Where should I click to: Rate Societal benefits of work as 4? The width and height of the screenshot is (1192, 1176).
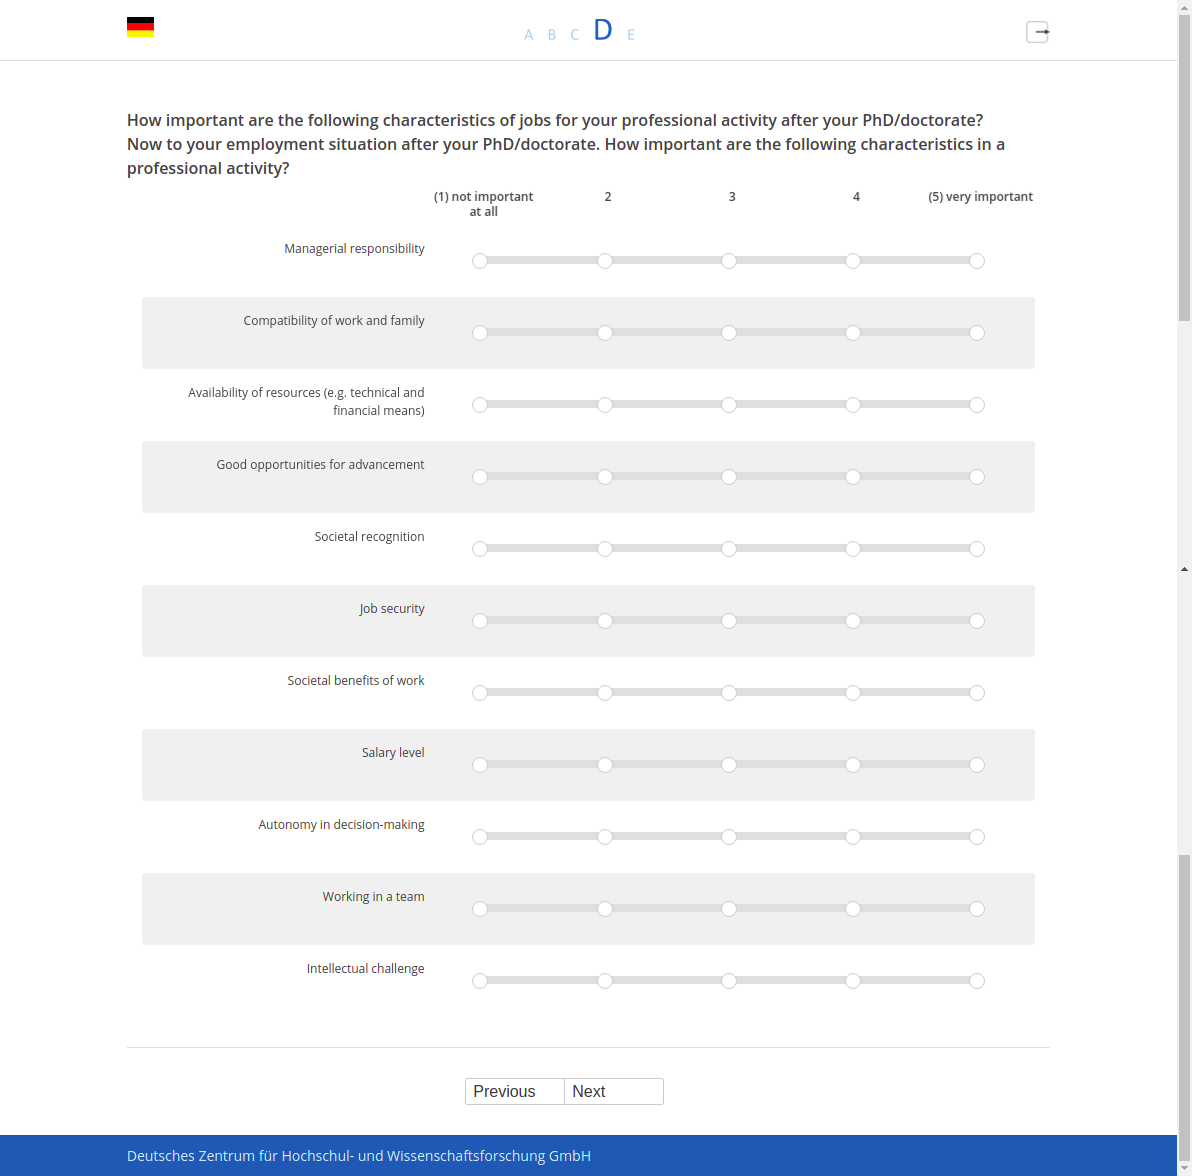[853, 693]
